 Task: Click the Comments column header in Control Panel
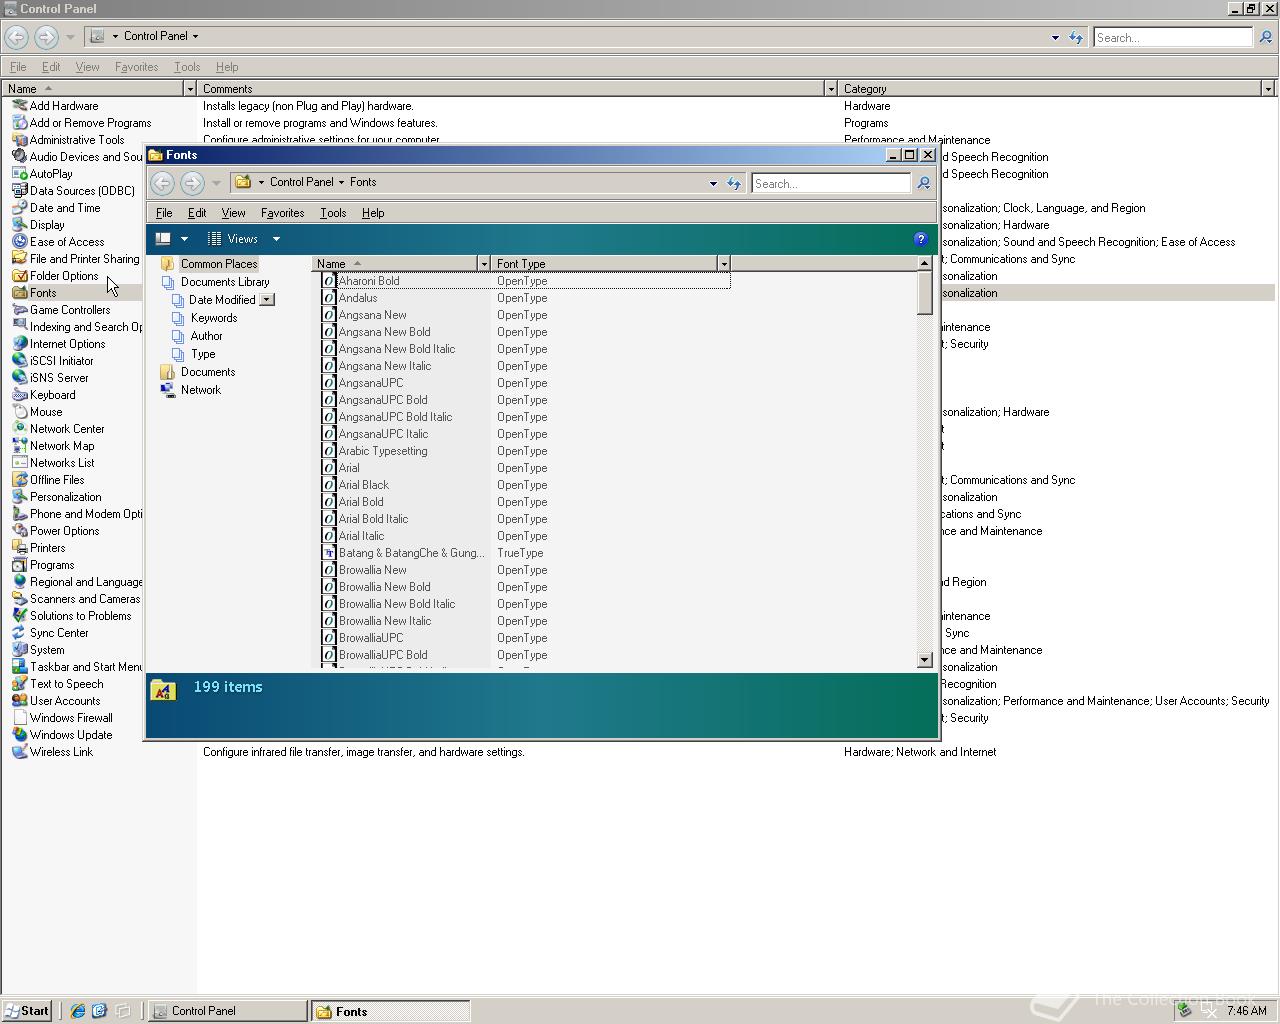point(510,89)
